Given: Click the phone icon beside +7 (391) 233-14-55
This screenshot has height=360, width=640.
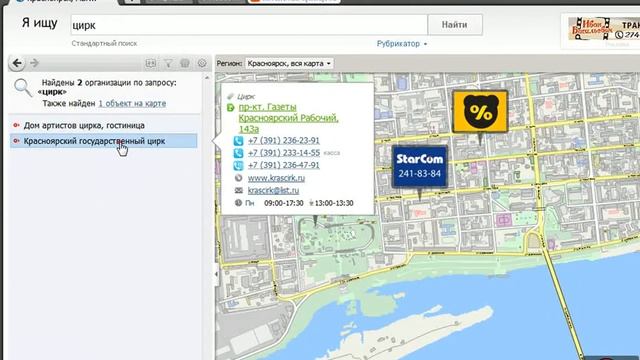Looking at the screenshot, I should 238,153.
